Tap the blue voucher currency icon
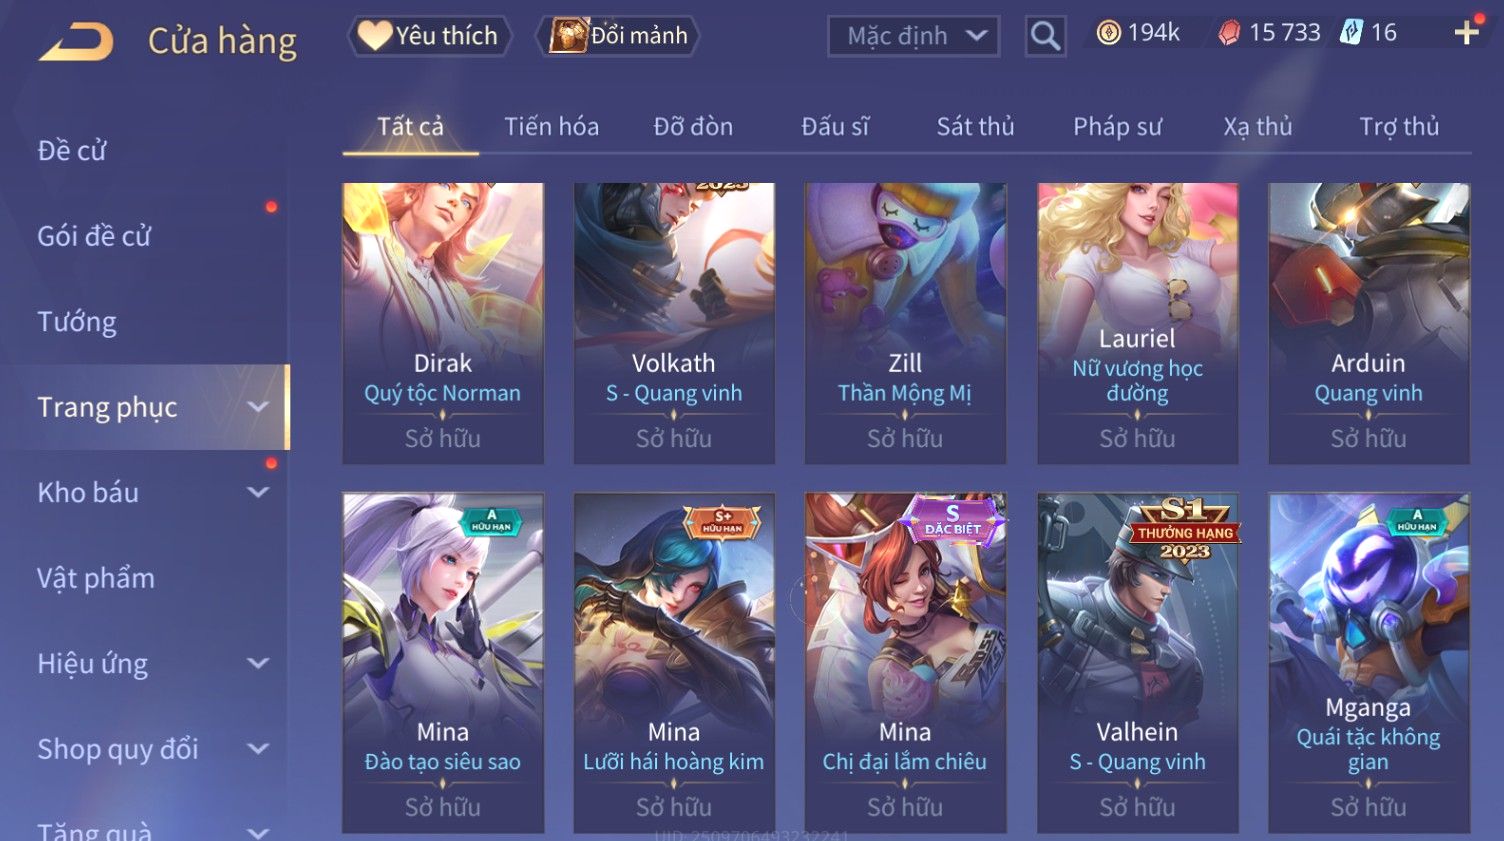This screenshot has height=841, width=1504. (1351, 33)
